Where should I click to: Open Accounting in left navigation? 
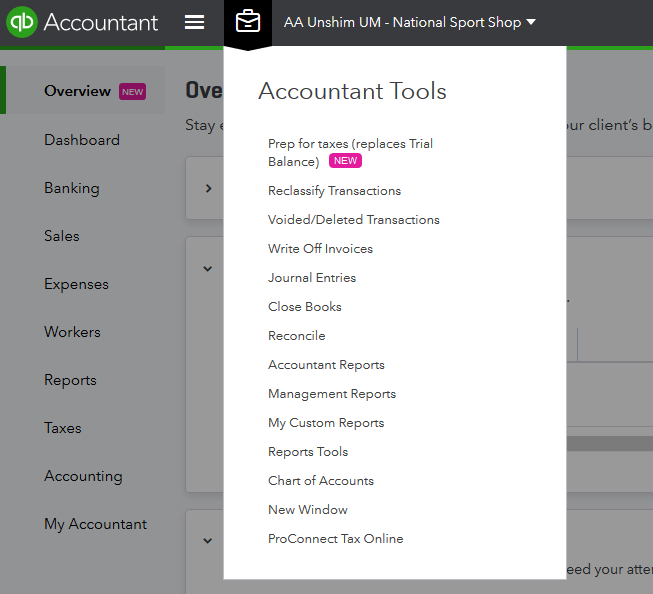tap(83, 476)
